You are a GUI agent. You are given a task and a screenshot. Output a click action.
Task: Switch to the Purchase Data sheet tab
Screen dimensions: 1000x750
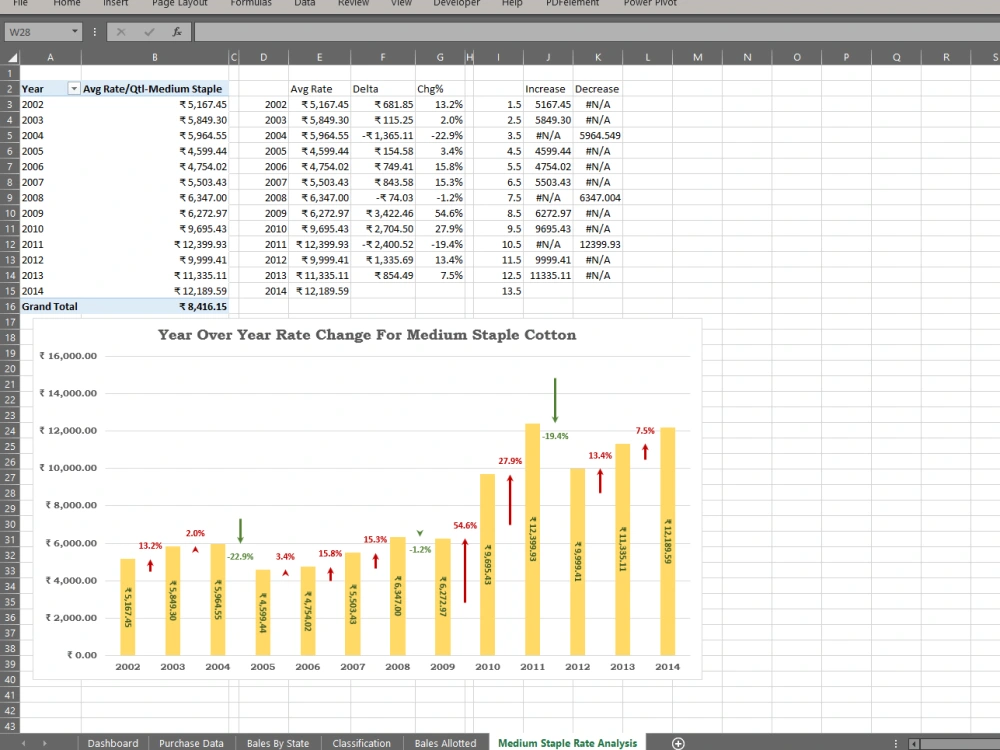pos(191,743)
